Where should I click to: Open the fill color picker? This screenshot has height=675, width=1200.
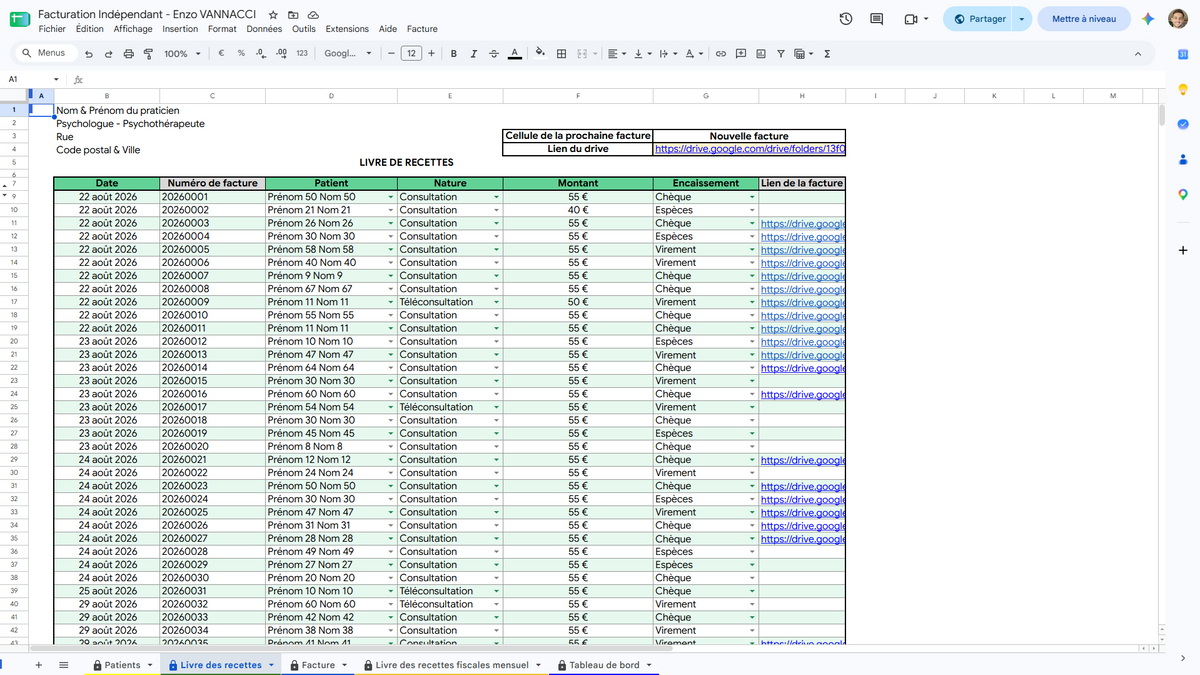(x=541, y=54)
